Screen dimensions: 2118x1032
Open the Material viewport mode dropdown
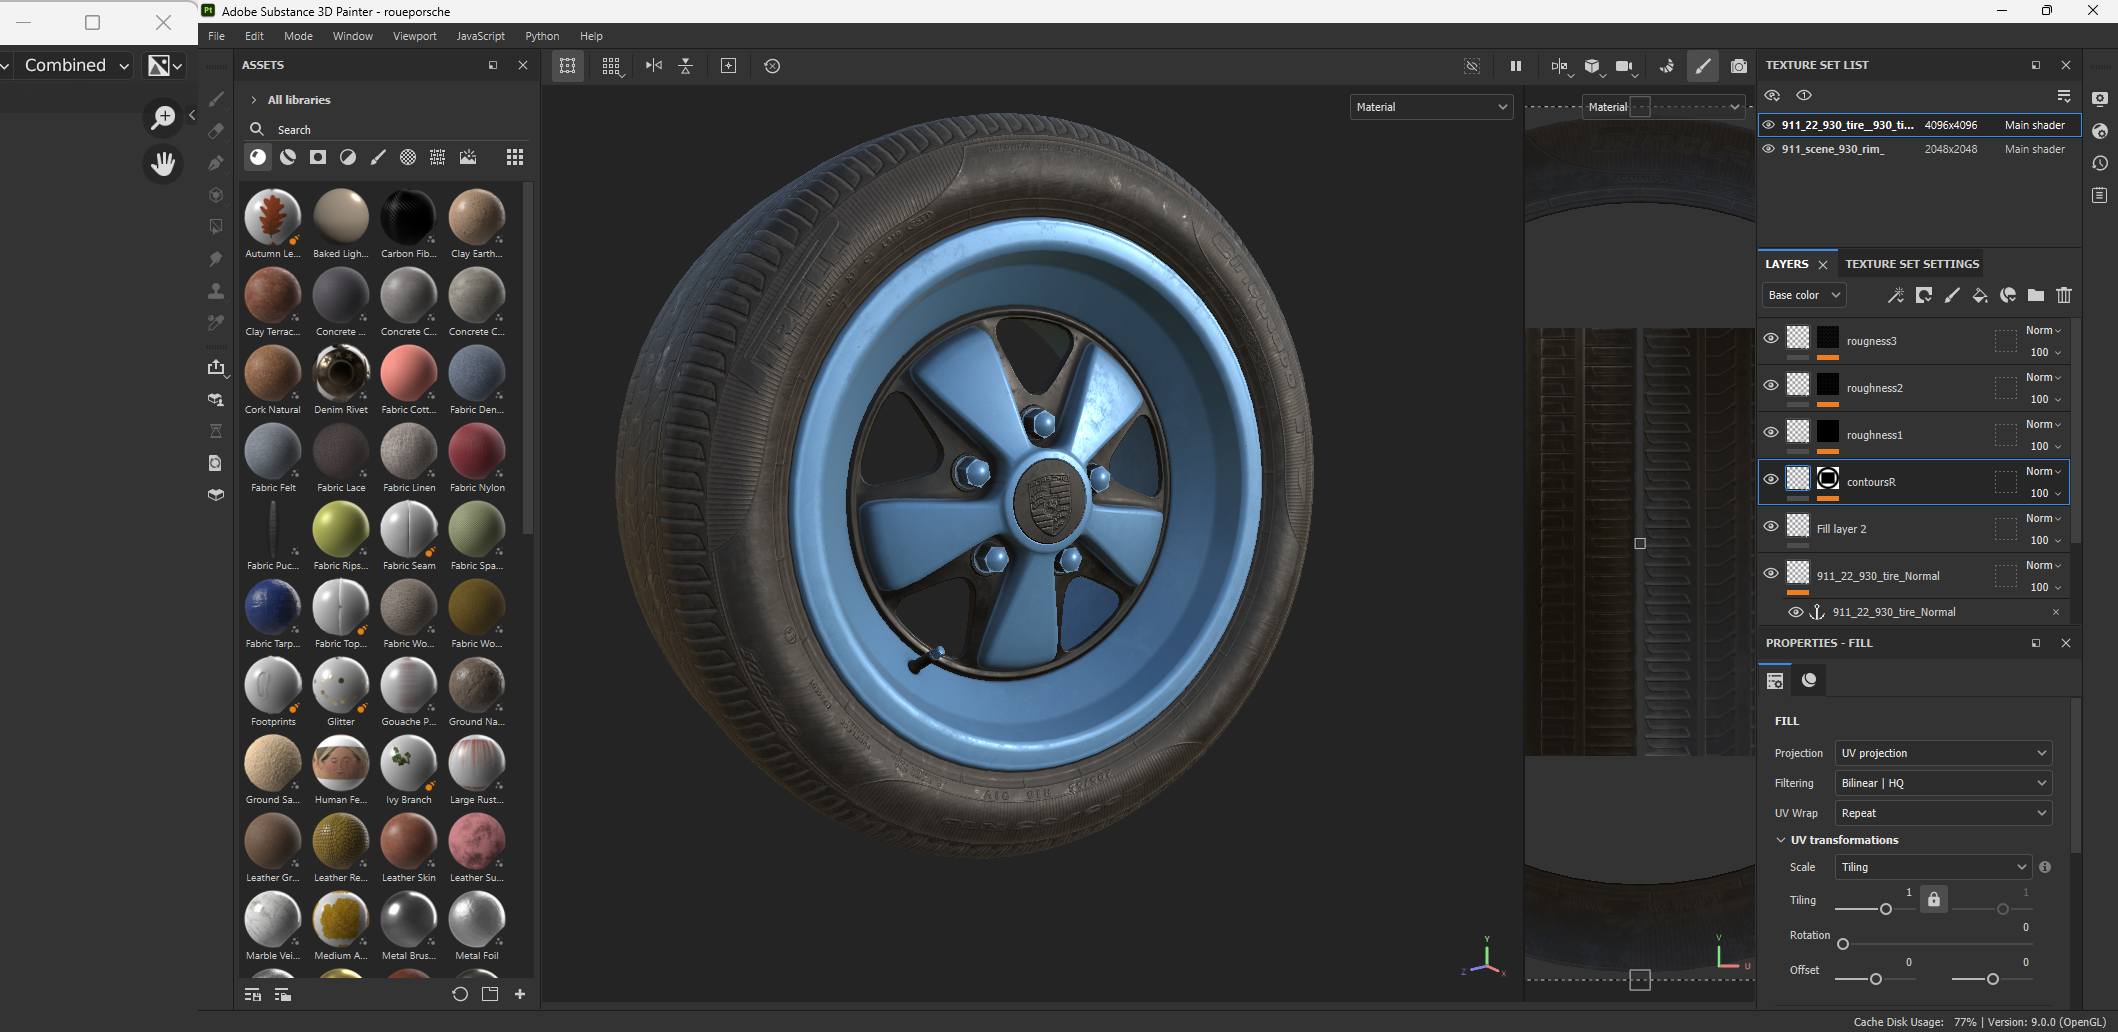pos(1431,107)
